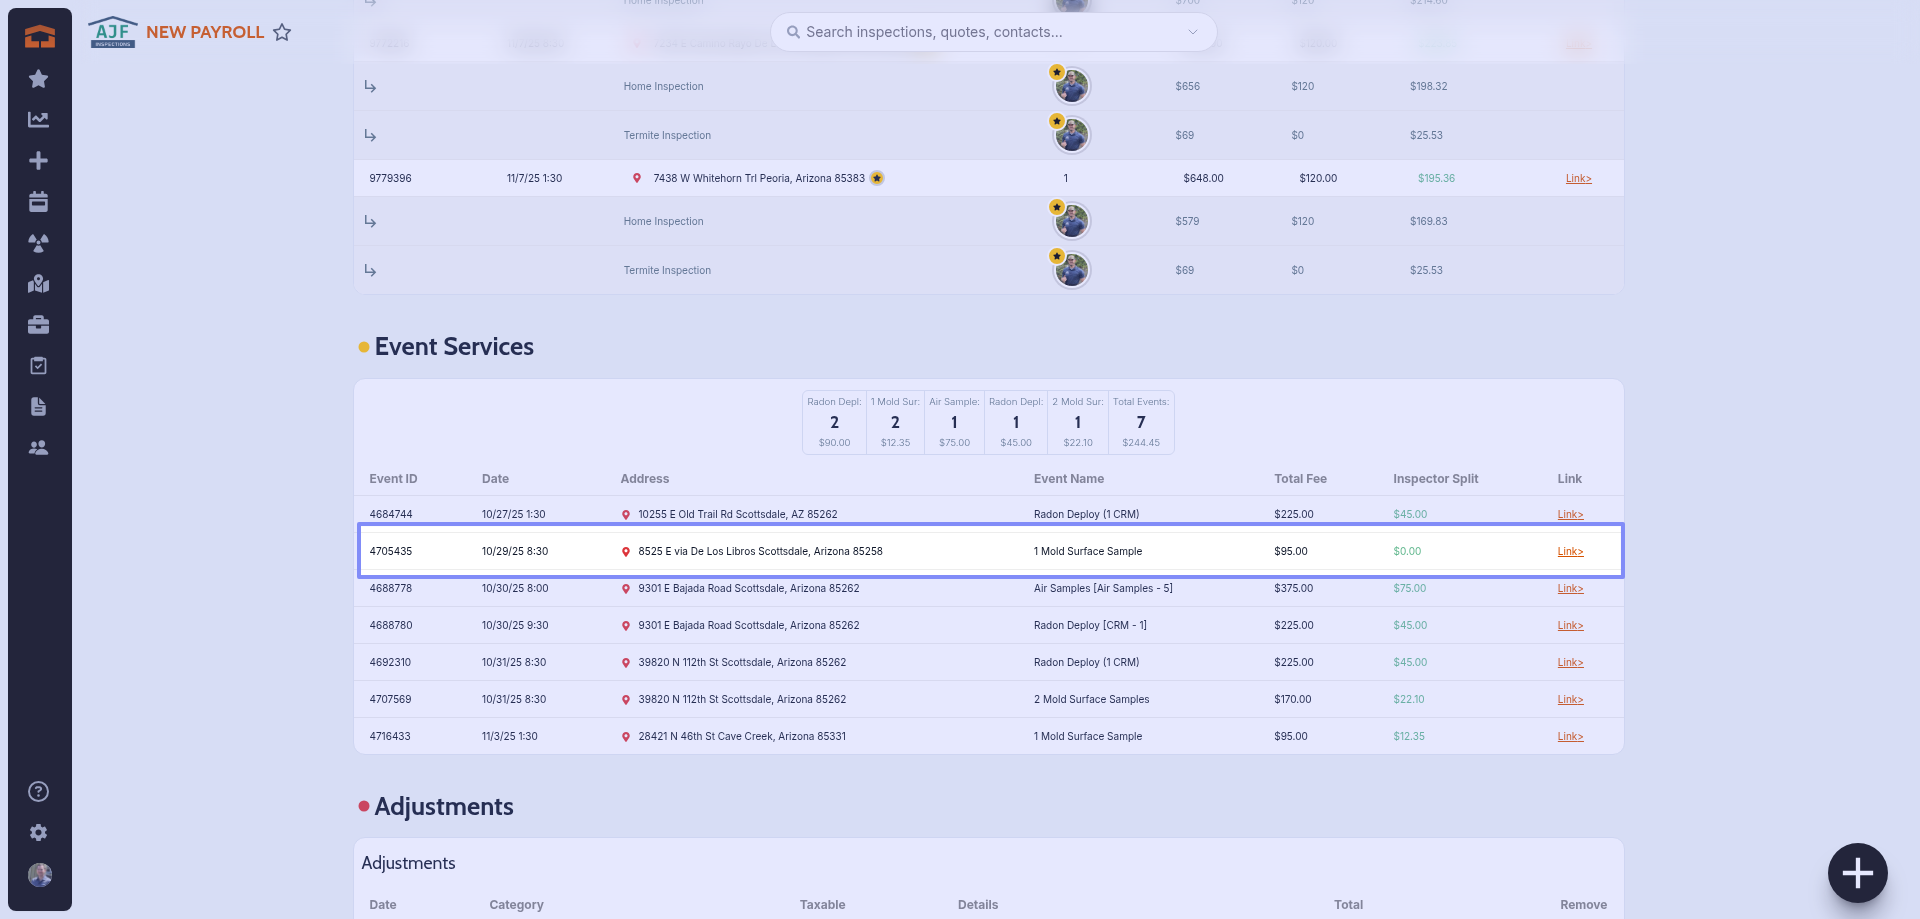Expand the search bar dropdown chevron
Viewport: 1920px width, 919px height.
[1192, 32]
